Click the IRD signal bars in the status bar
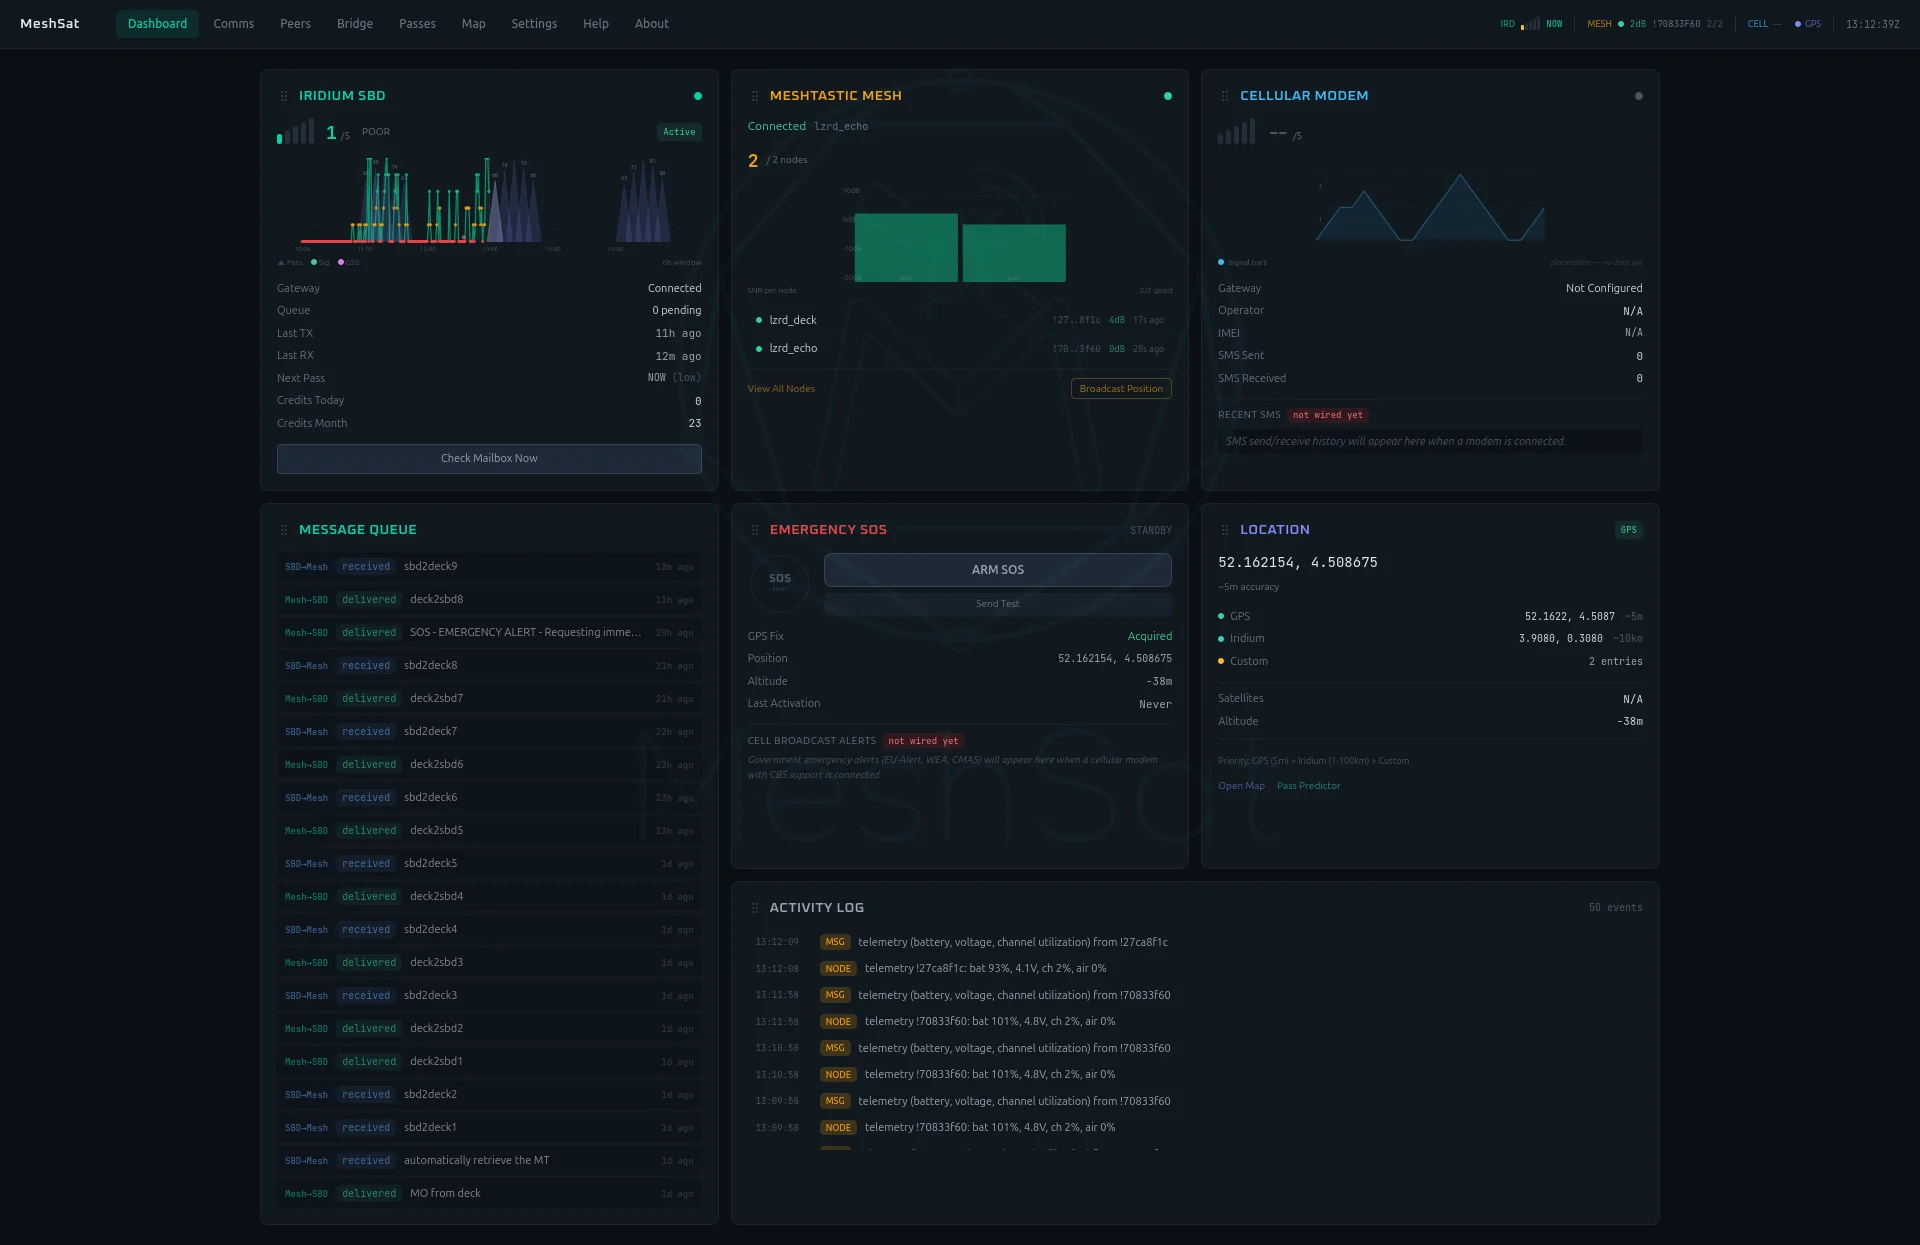Viewport: 1920px width, 1245px height. (1528, 24)
